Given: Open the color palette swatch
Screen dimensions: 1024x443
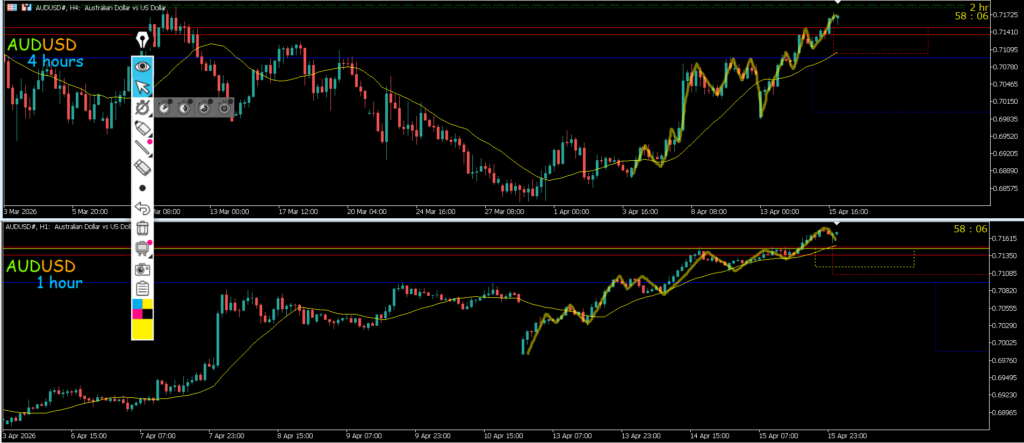Looking at the screenshot, I should pyautogui.click(x=143, y=319).
